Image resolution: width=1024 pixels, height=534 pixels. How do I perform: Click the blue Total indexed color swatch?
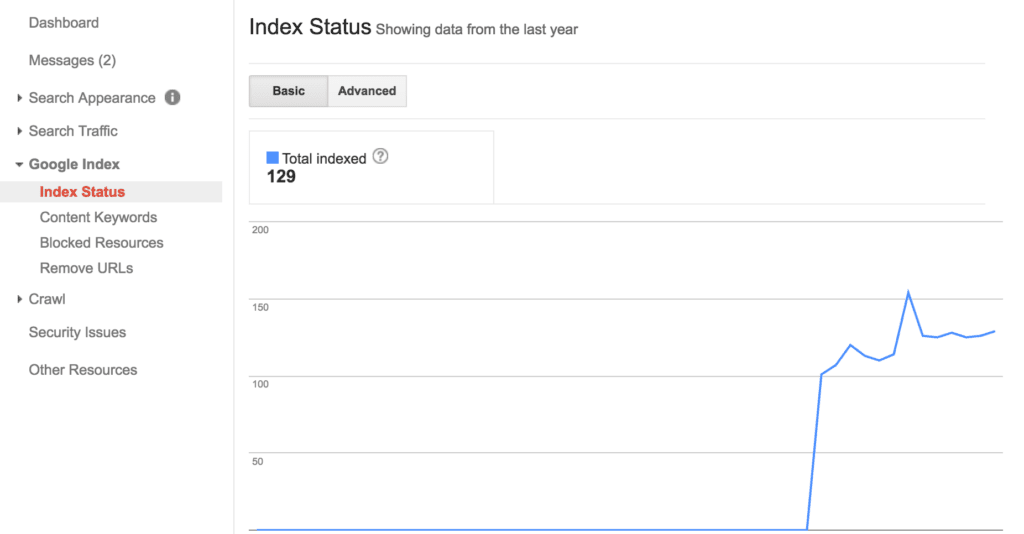point(272,157)
